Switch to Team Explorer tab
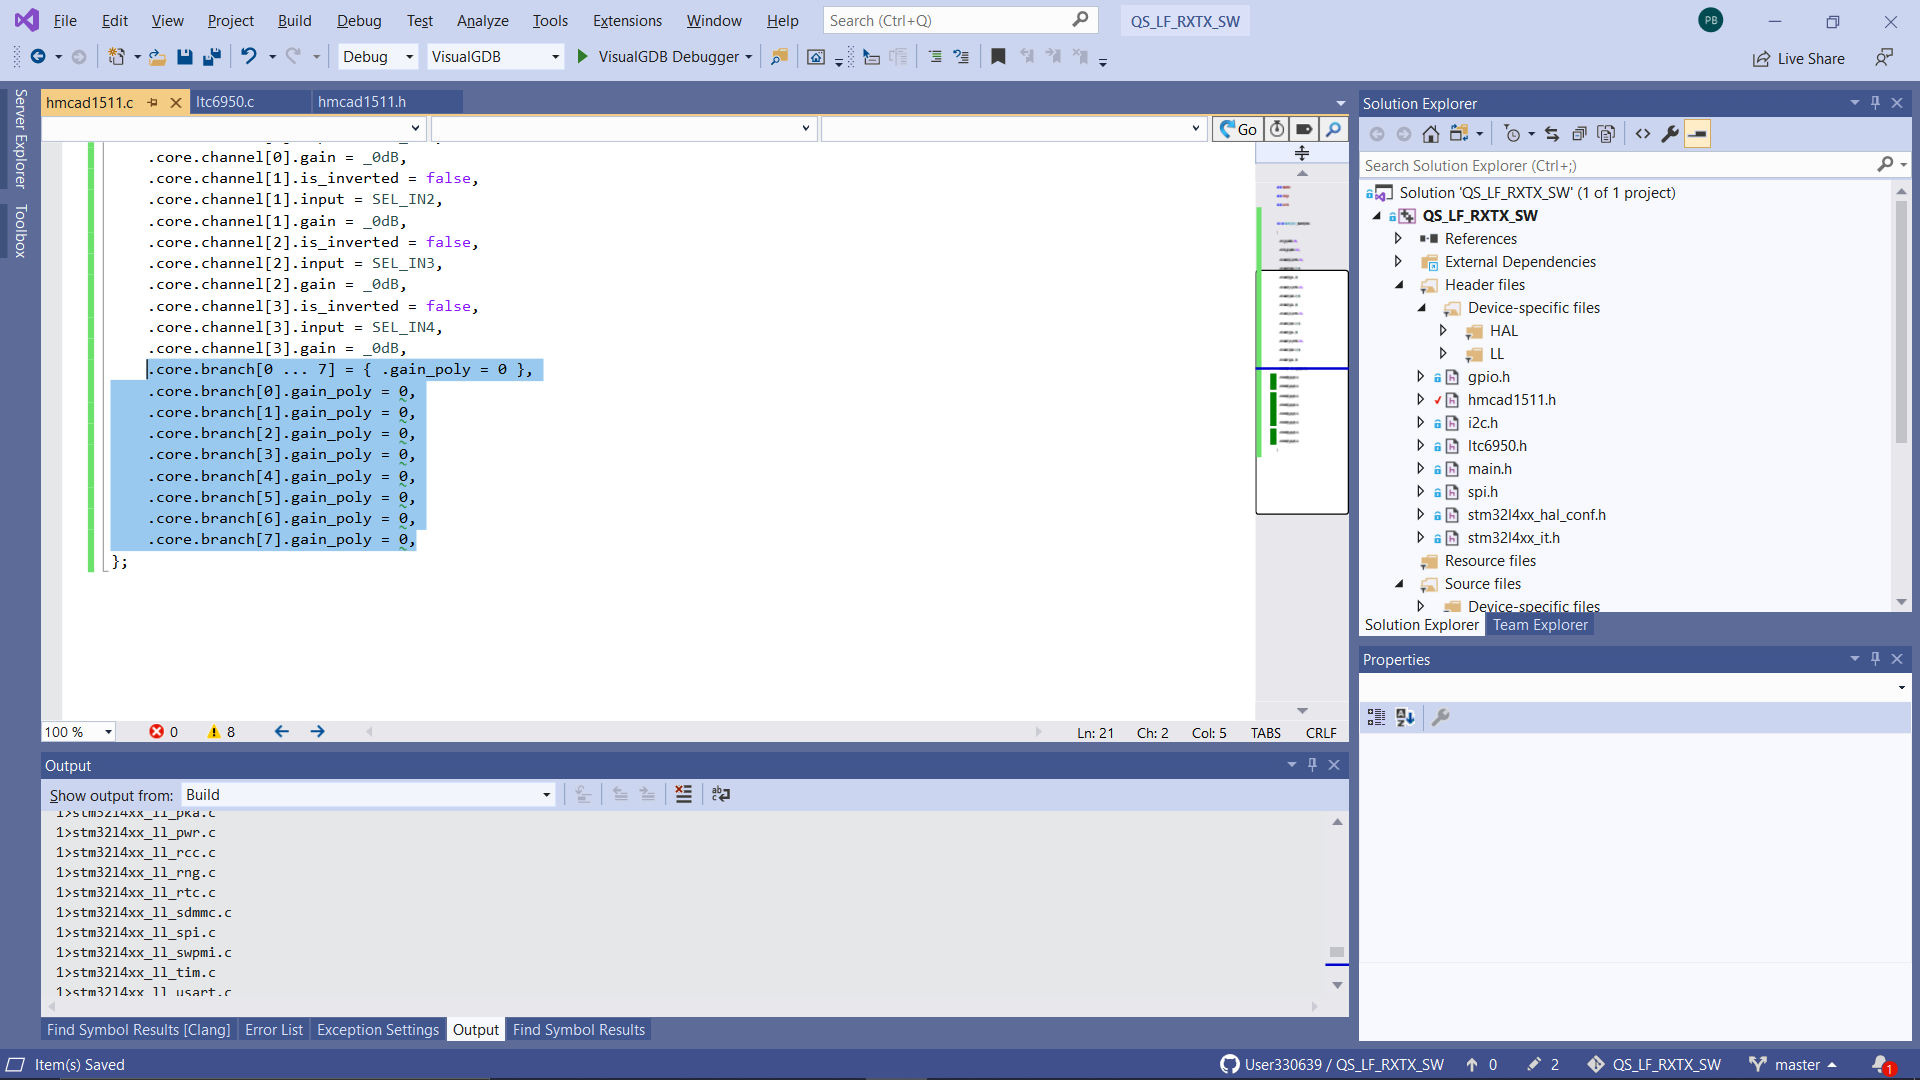Image resolution: width=1920 pixels, height=1080 pixels. click(1540, 625)
